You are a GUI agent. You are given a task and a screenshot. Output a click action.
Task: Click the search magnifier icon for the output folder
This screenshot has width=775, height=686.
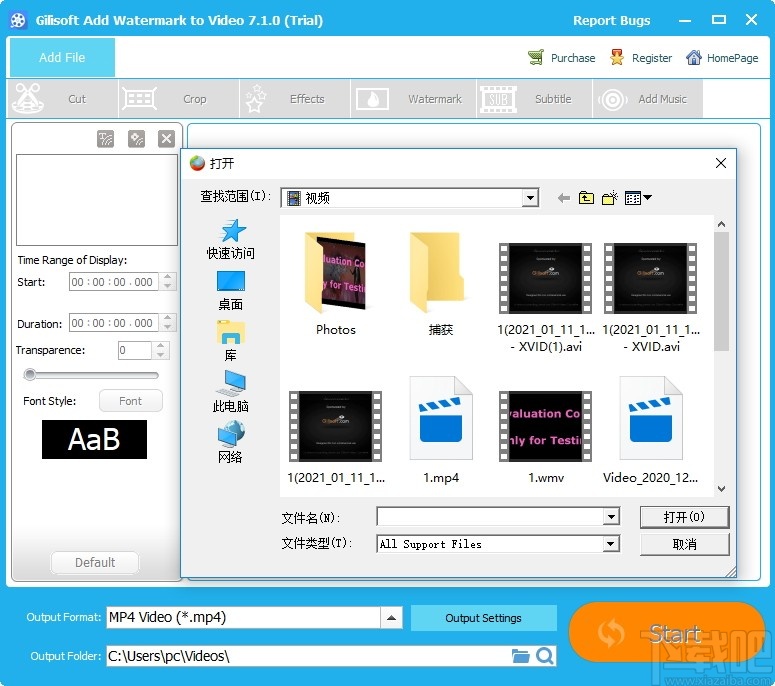pyautogui.click(x=545, y=656)
